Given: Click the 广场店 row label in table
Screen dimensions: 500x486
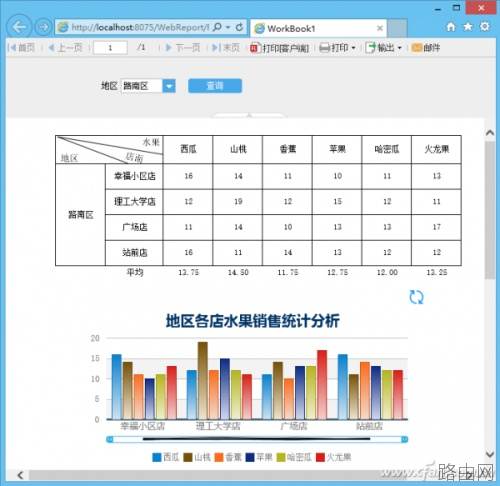Looking at the screenshot, I should point(135,227).
